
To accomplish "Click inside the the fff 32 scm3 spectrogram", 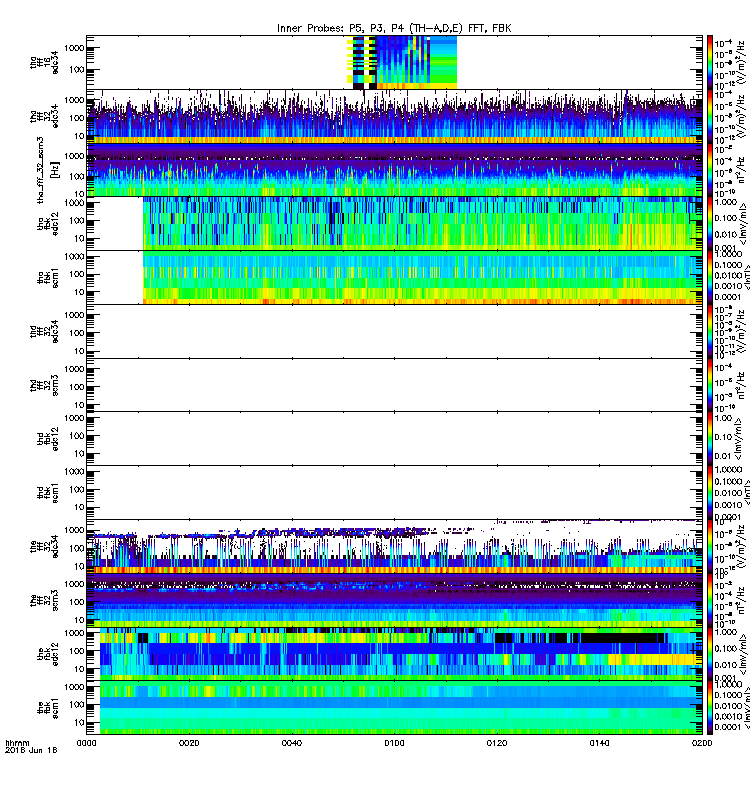I will click(x=394, y=600).
